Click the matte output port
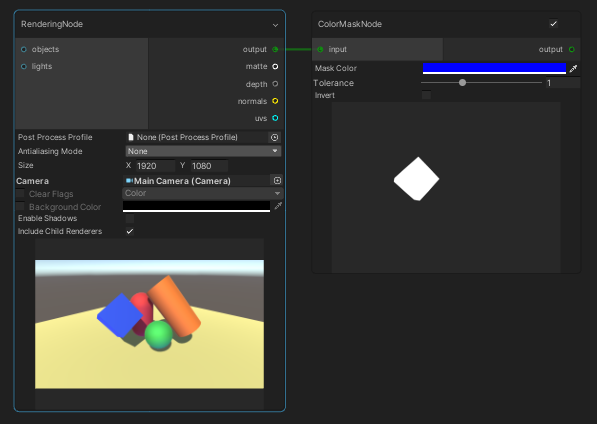The height and width of the screenshot is (424, 597). (x=275, y=67)
